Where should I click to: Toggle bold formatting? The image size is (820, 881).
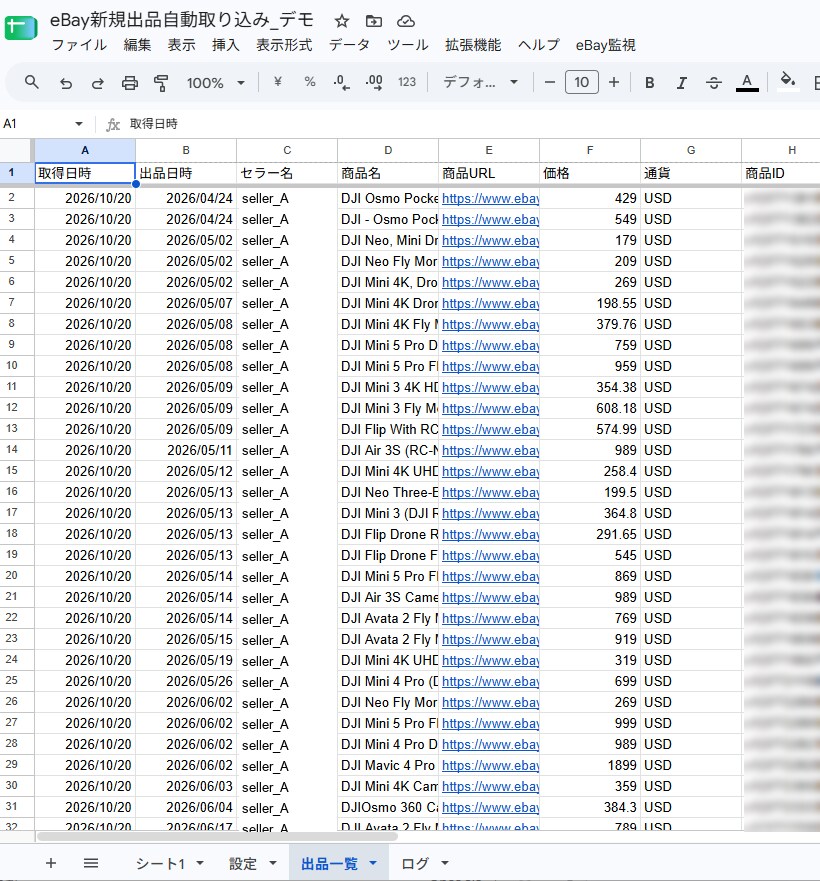pos(650,83)
